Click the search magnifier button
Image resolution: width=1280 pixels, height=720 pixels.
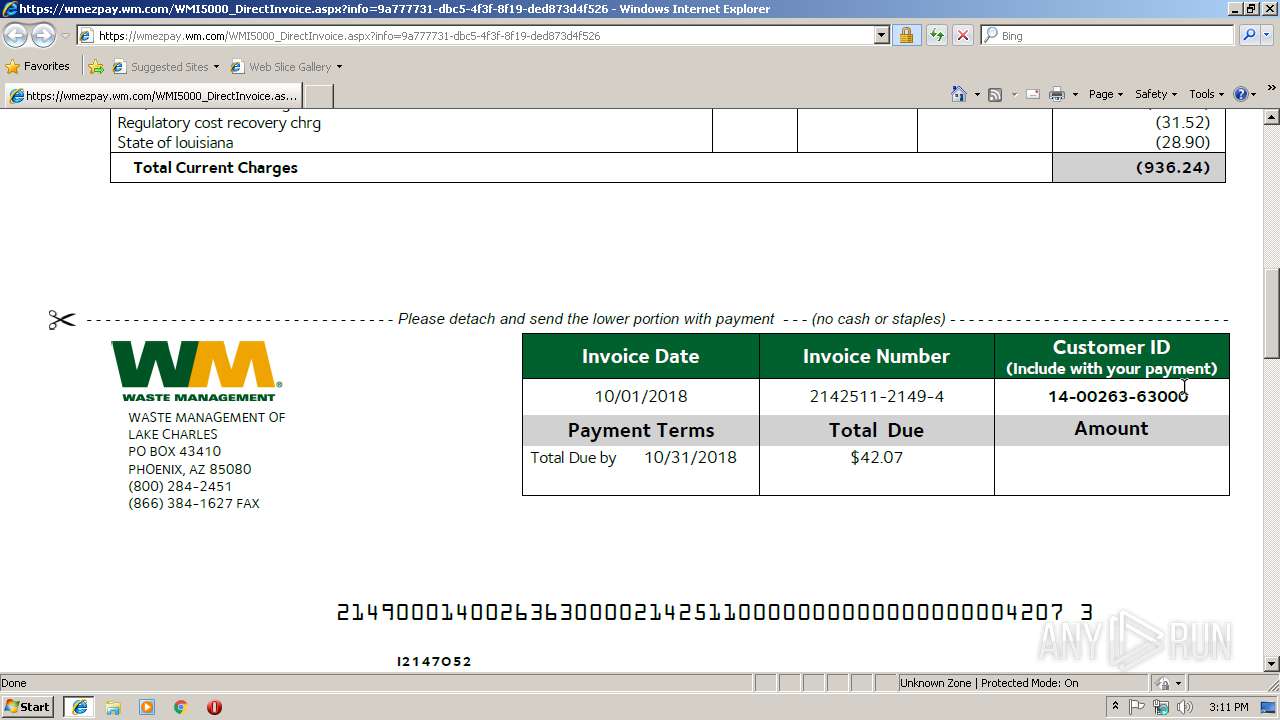click(x=1248, y=36)
